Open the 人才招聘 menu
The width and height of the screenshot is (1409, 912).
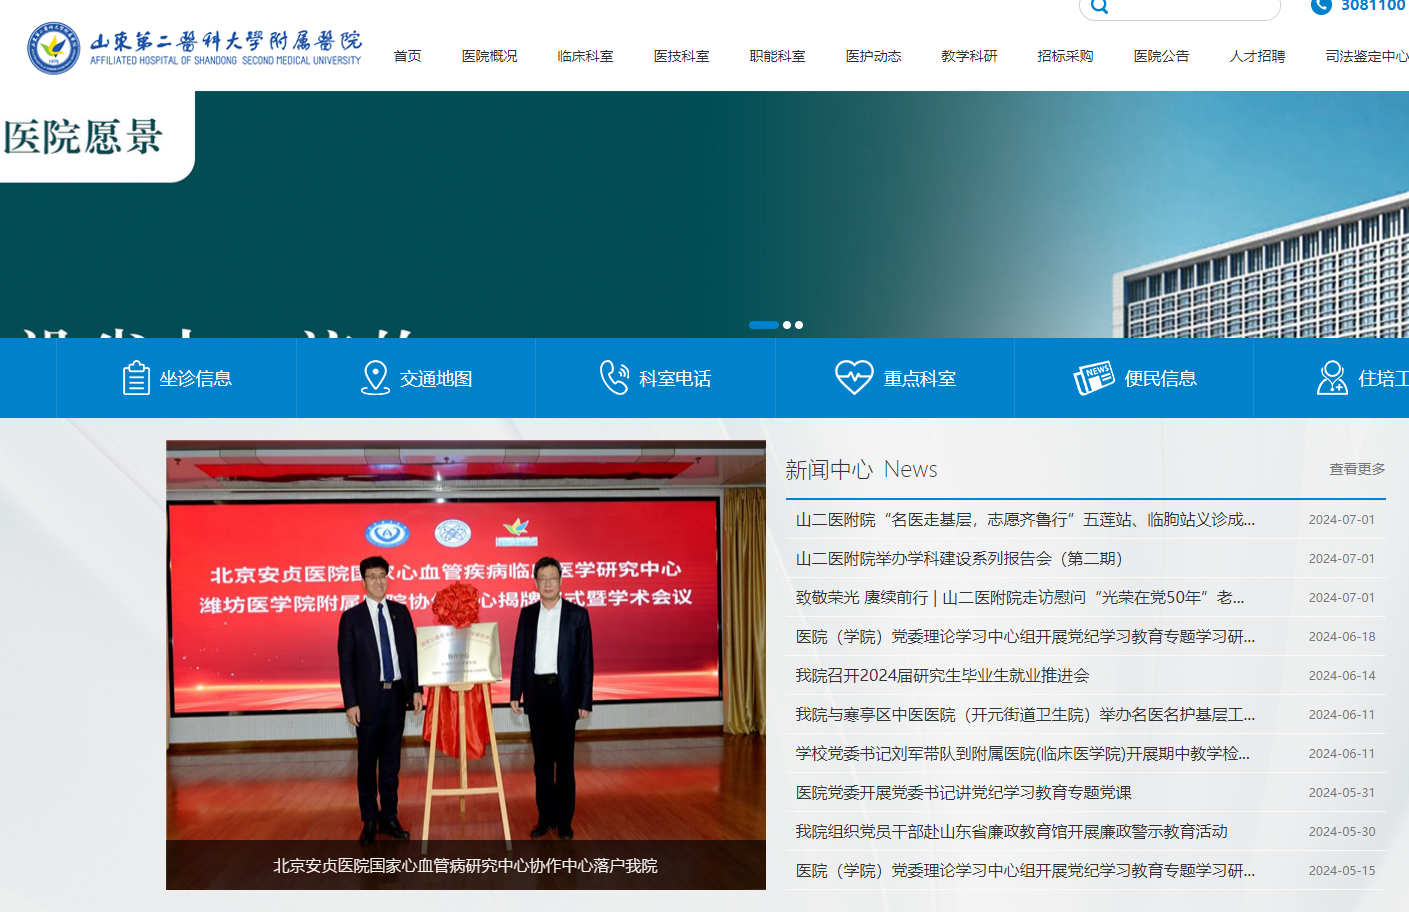(1257, 56)
